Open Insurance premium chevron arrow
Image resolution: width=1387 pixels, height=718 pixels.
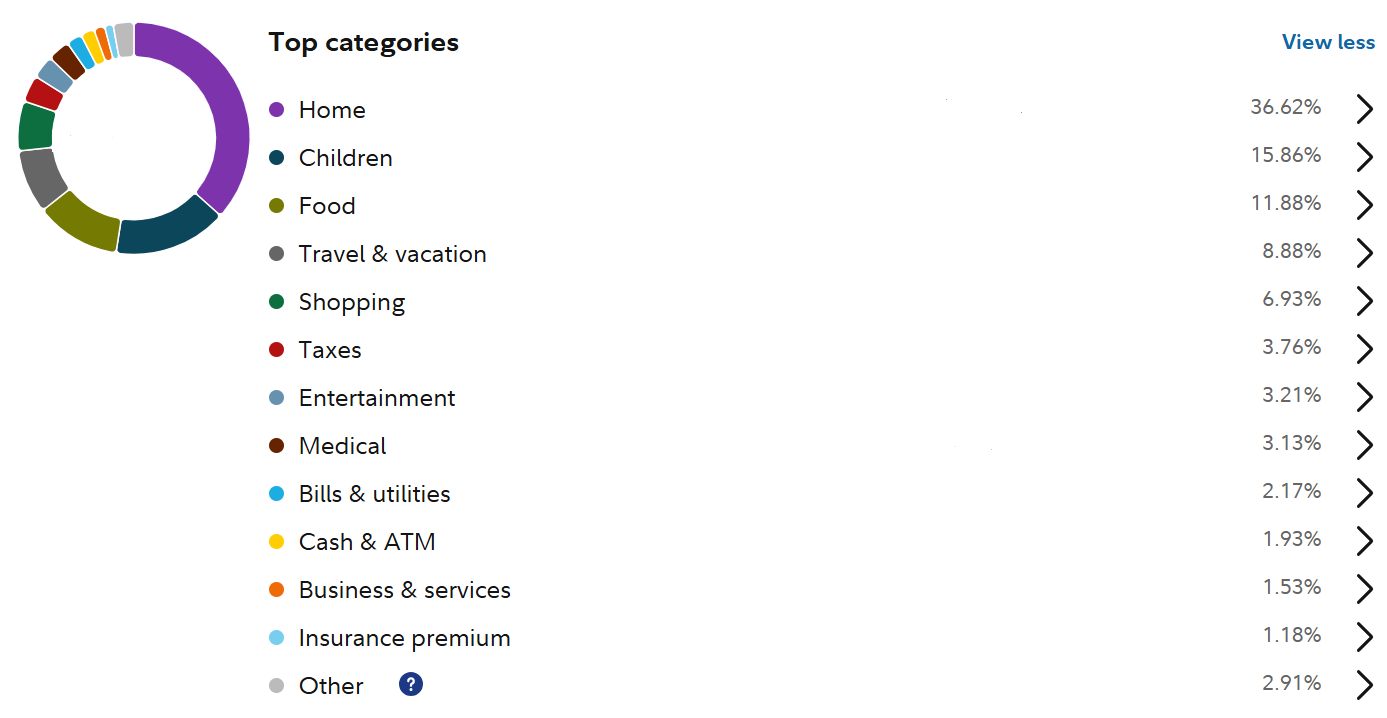1365,637
